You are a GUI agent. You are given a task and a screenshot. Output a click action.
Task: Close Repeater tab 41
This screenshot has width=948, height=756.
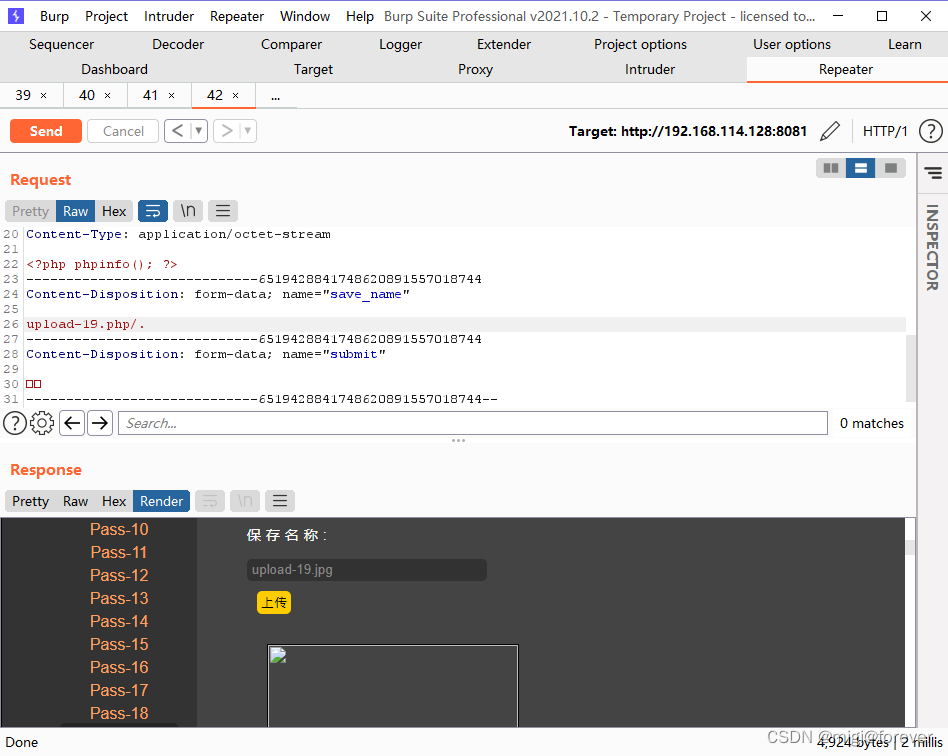[x=172, y=96]
